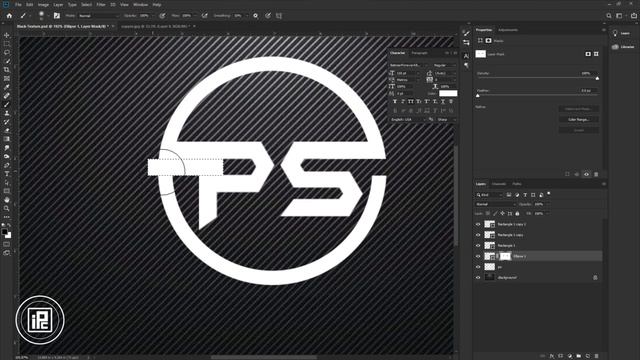Click the foreground color swatch

tap(4, 232)
